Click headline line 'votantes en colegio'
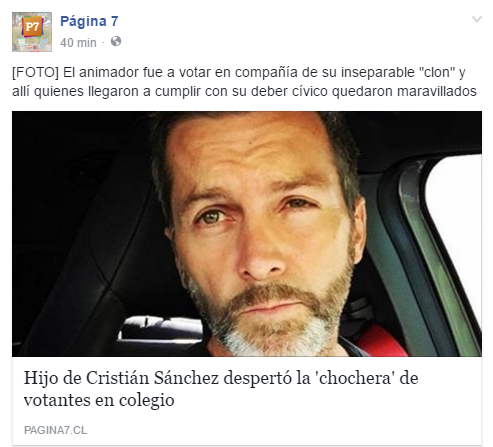This screenshot has height=447, width=493. [x=99, y=400]
